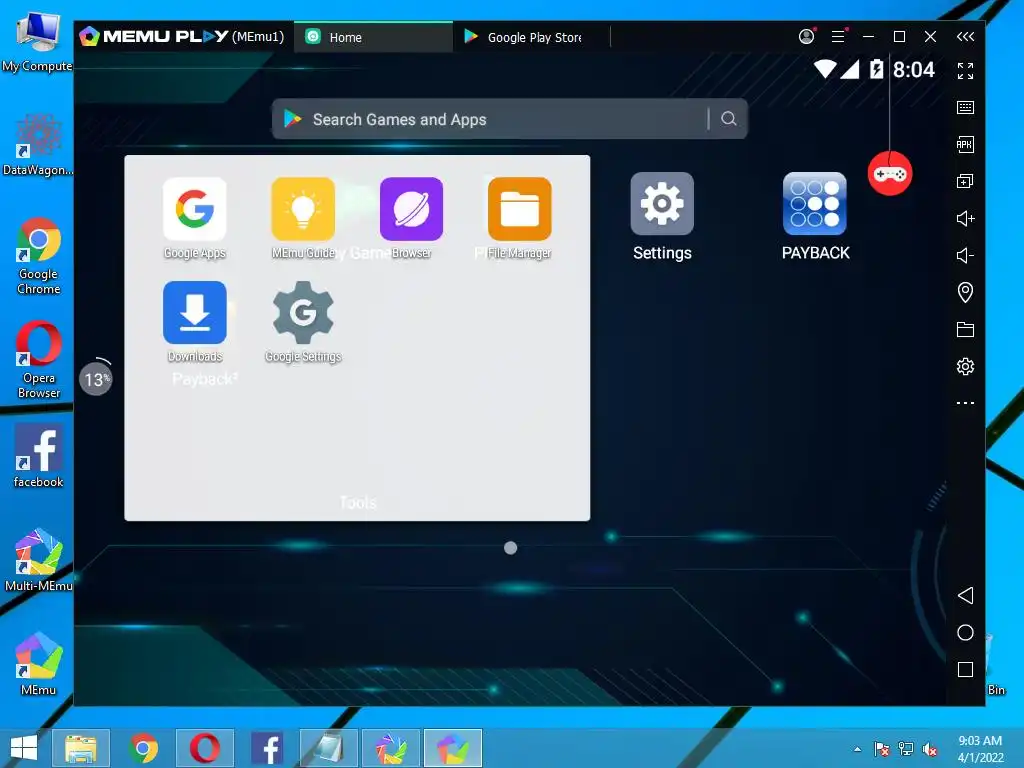This screenshot has height=768, width=1024.
Task: Collapse the sidebar with triple chevron
Action: 965,37
